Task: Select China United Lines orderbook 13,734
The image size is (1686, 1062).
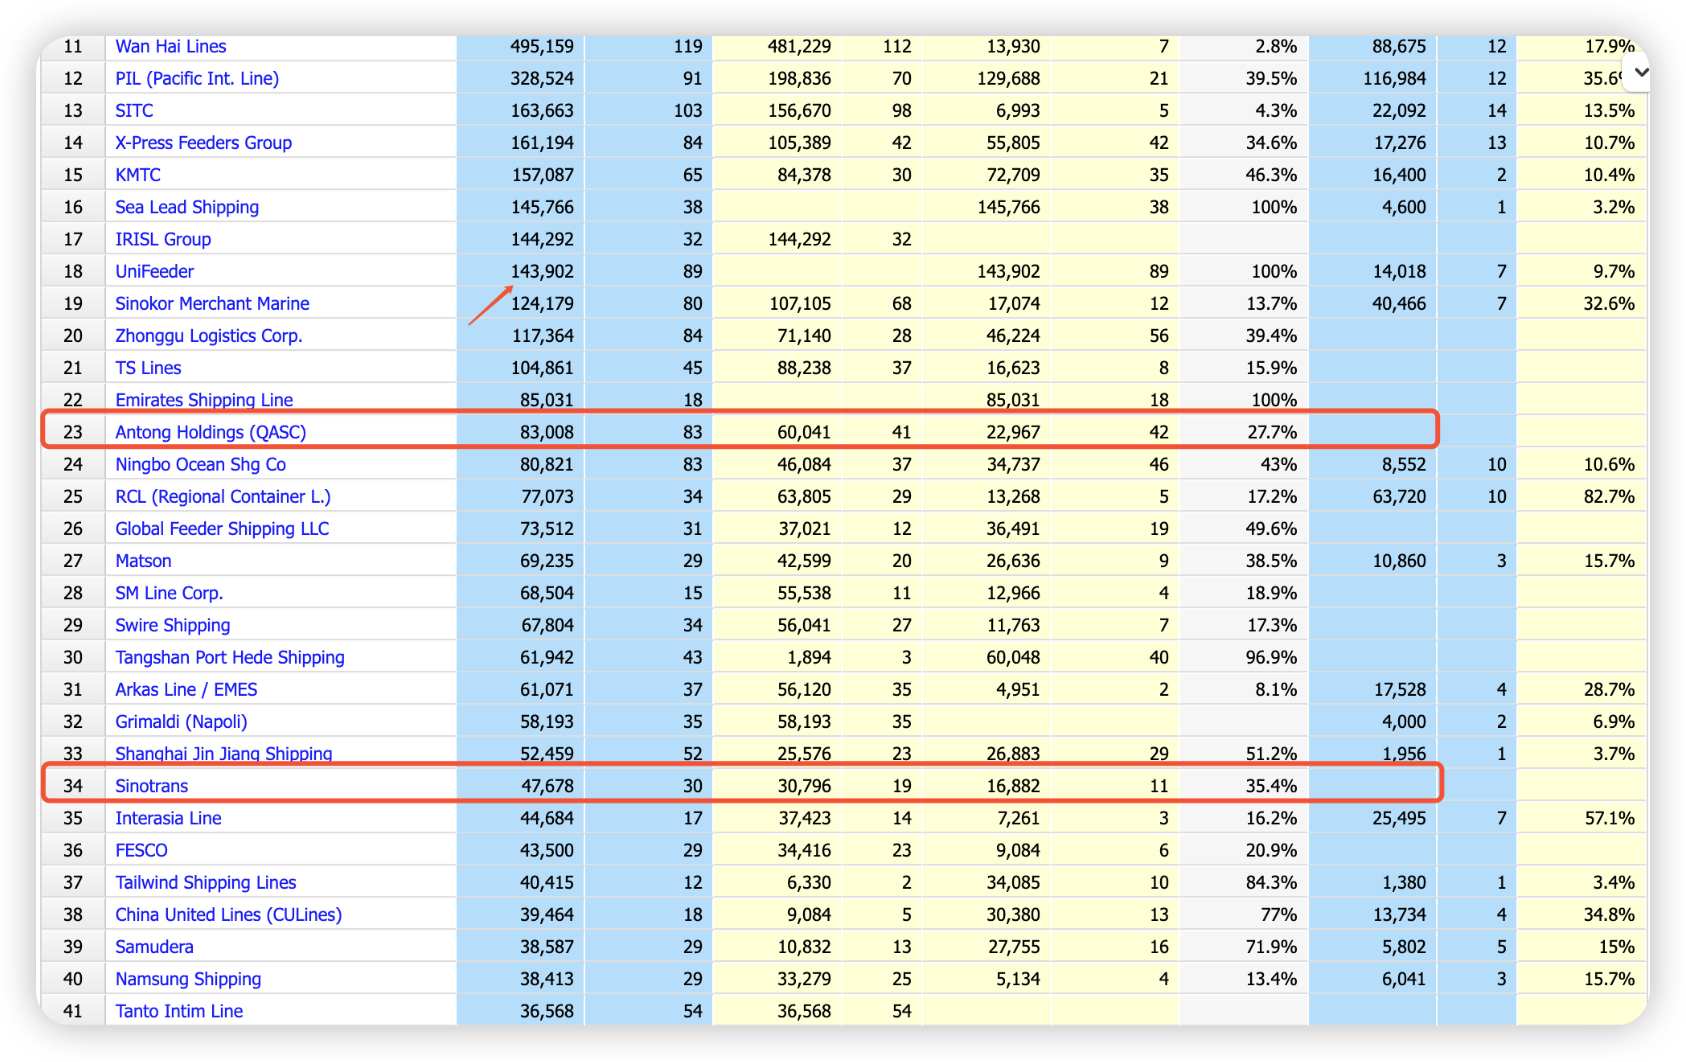Action: coord(1399,914)
